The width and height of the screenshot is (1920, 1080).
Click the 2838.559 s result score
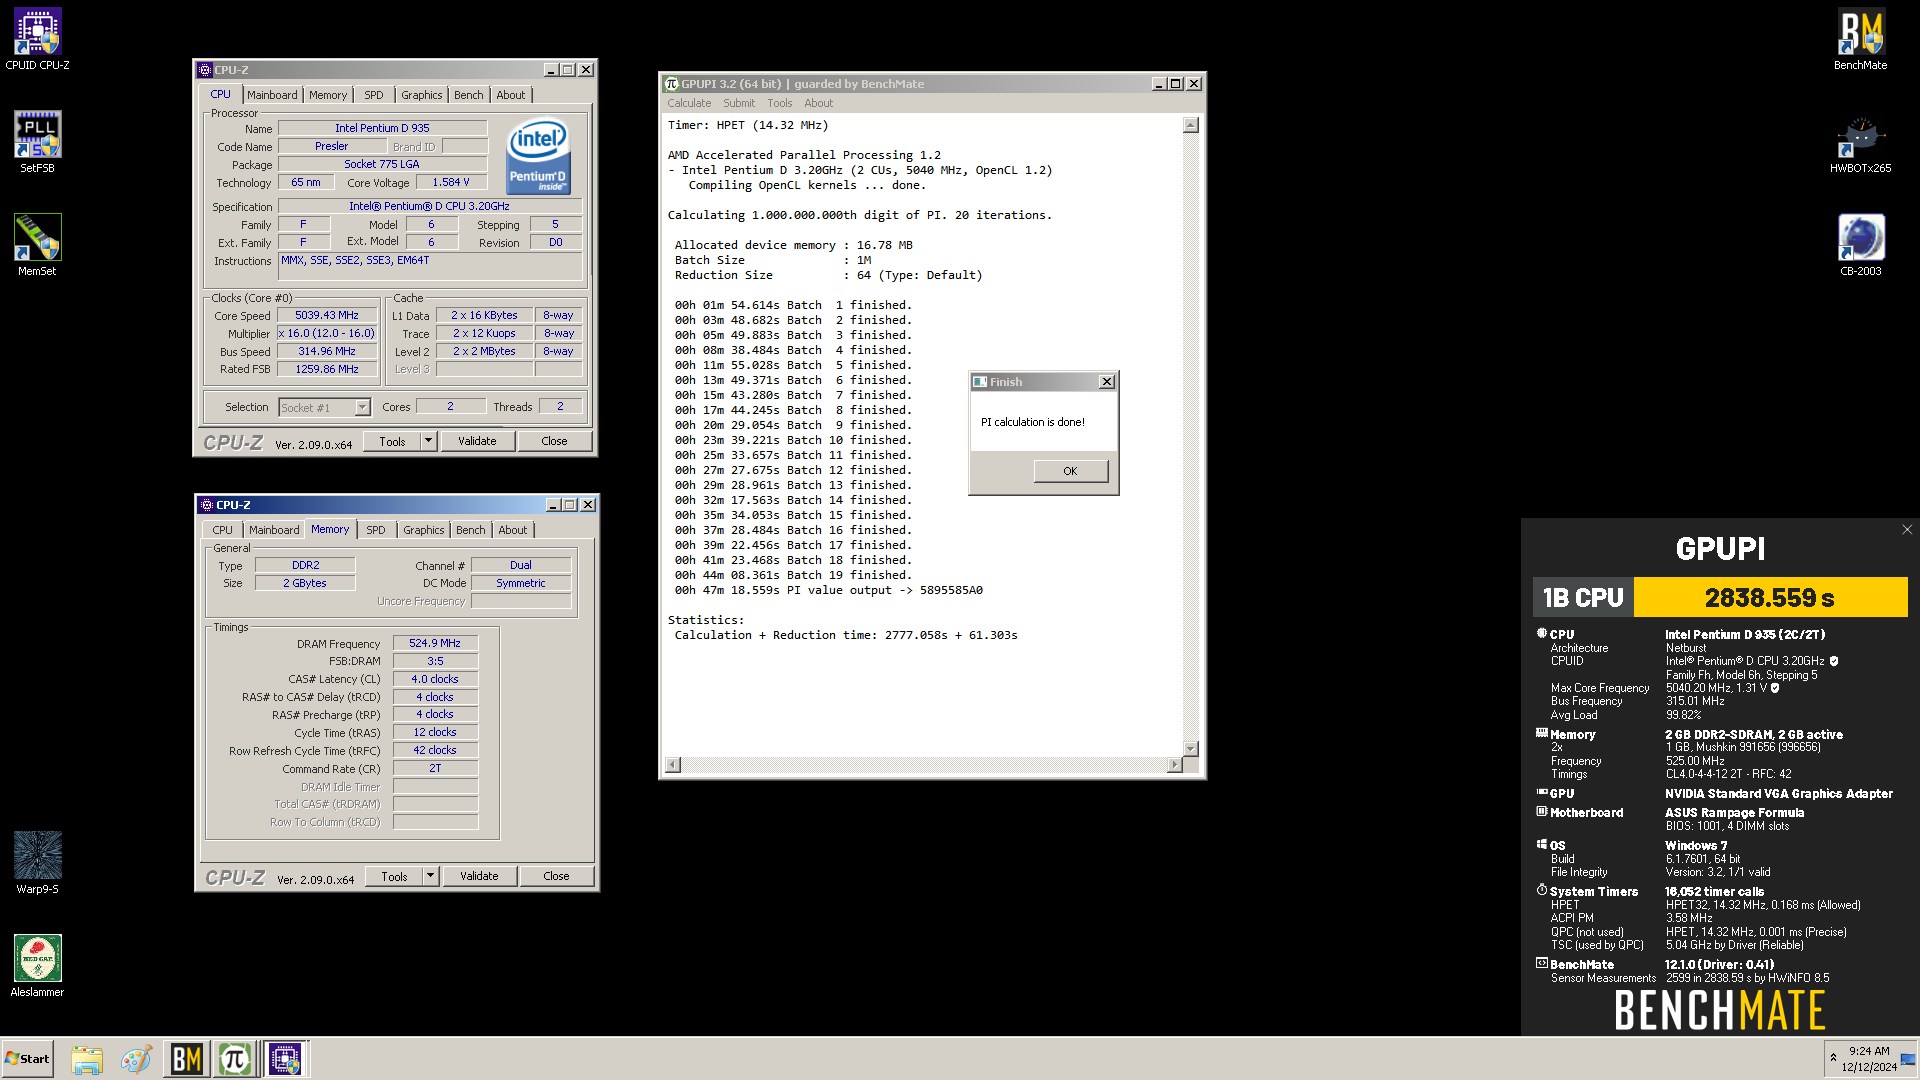(x=1770, y=597)
